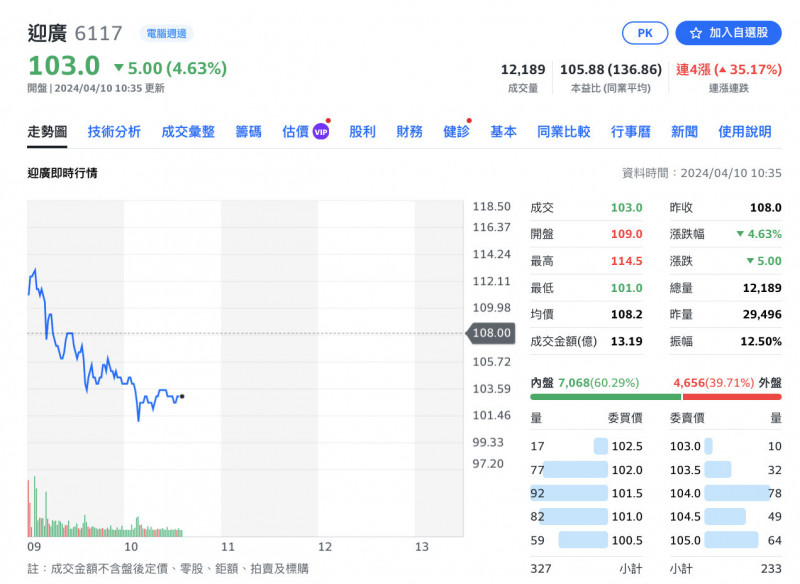This screenshot has height=584, width=800.
Task: Open the 電腦週邊 industry tag
Action: pos(166,34)
